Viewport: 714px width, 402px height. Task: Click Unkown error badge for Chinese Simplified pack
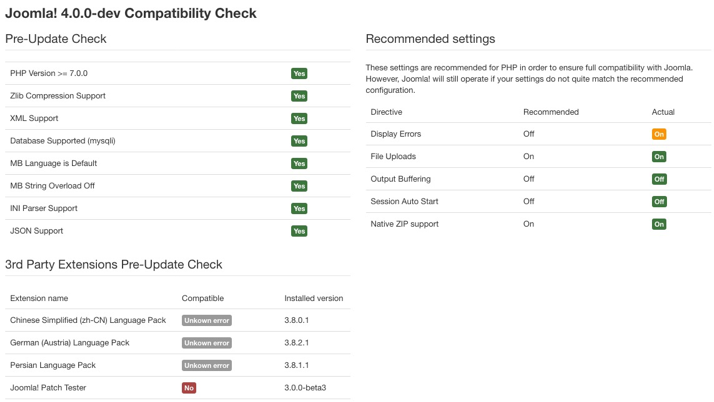click(x=207, y=321)
